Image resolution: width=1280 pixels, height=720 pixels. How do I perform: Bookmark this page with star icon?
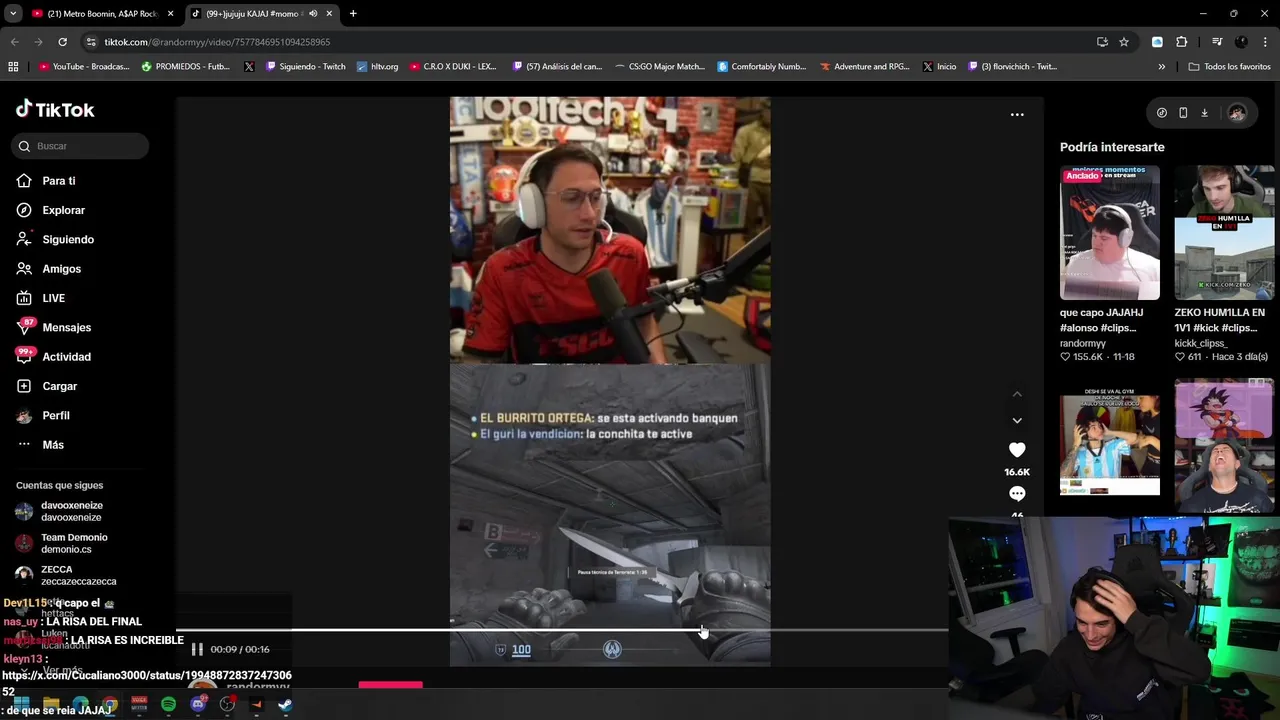[1124, 42]
